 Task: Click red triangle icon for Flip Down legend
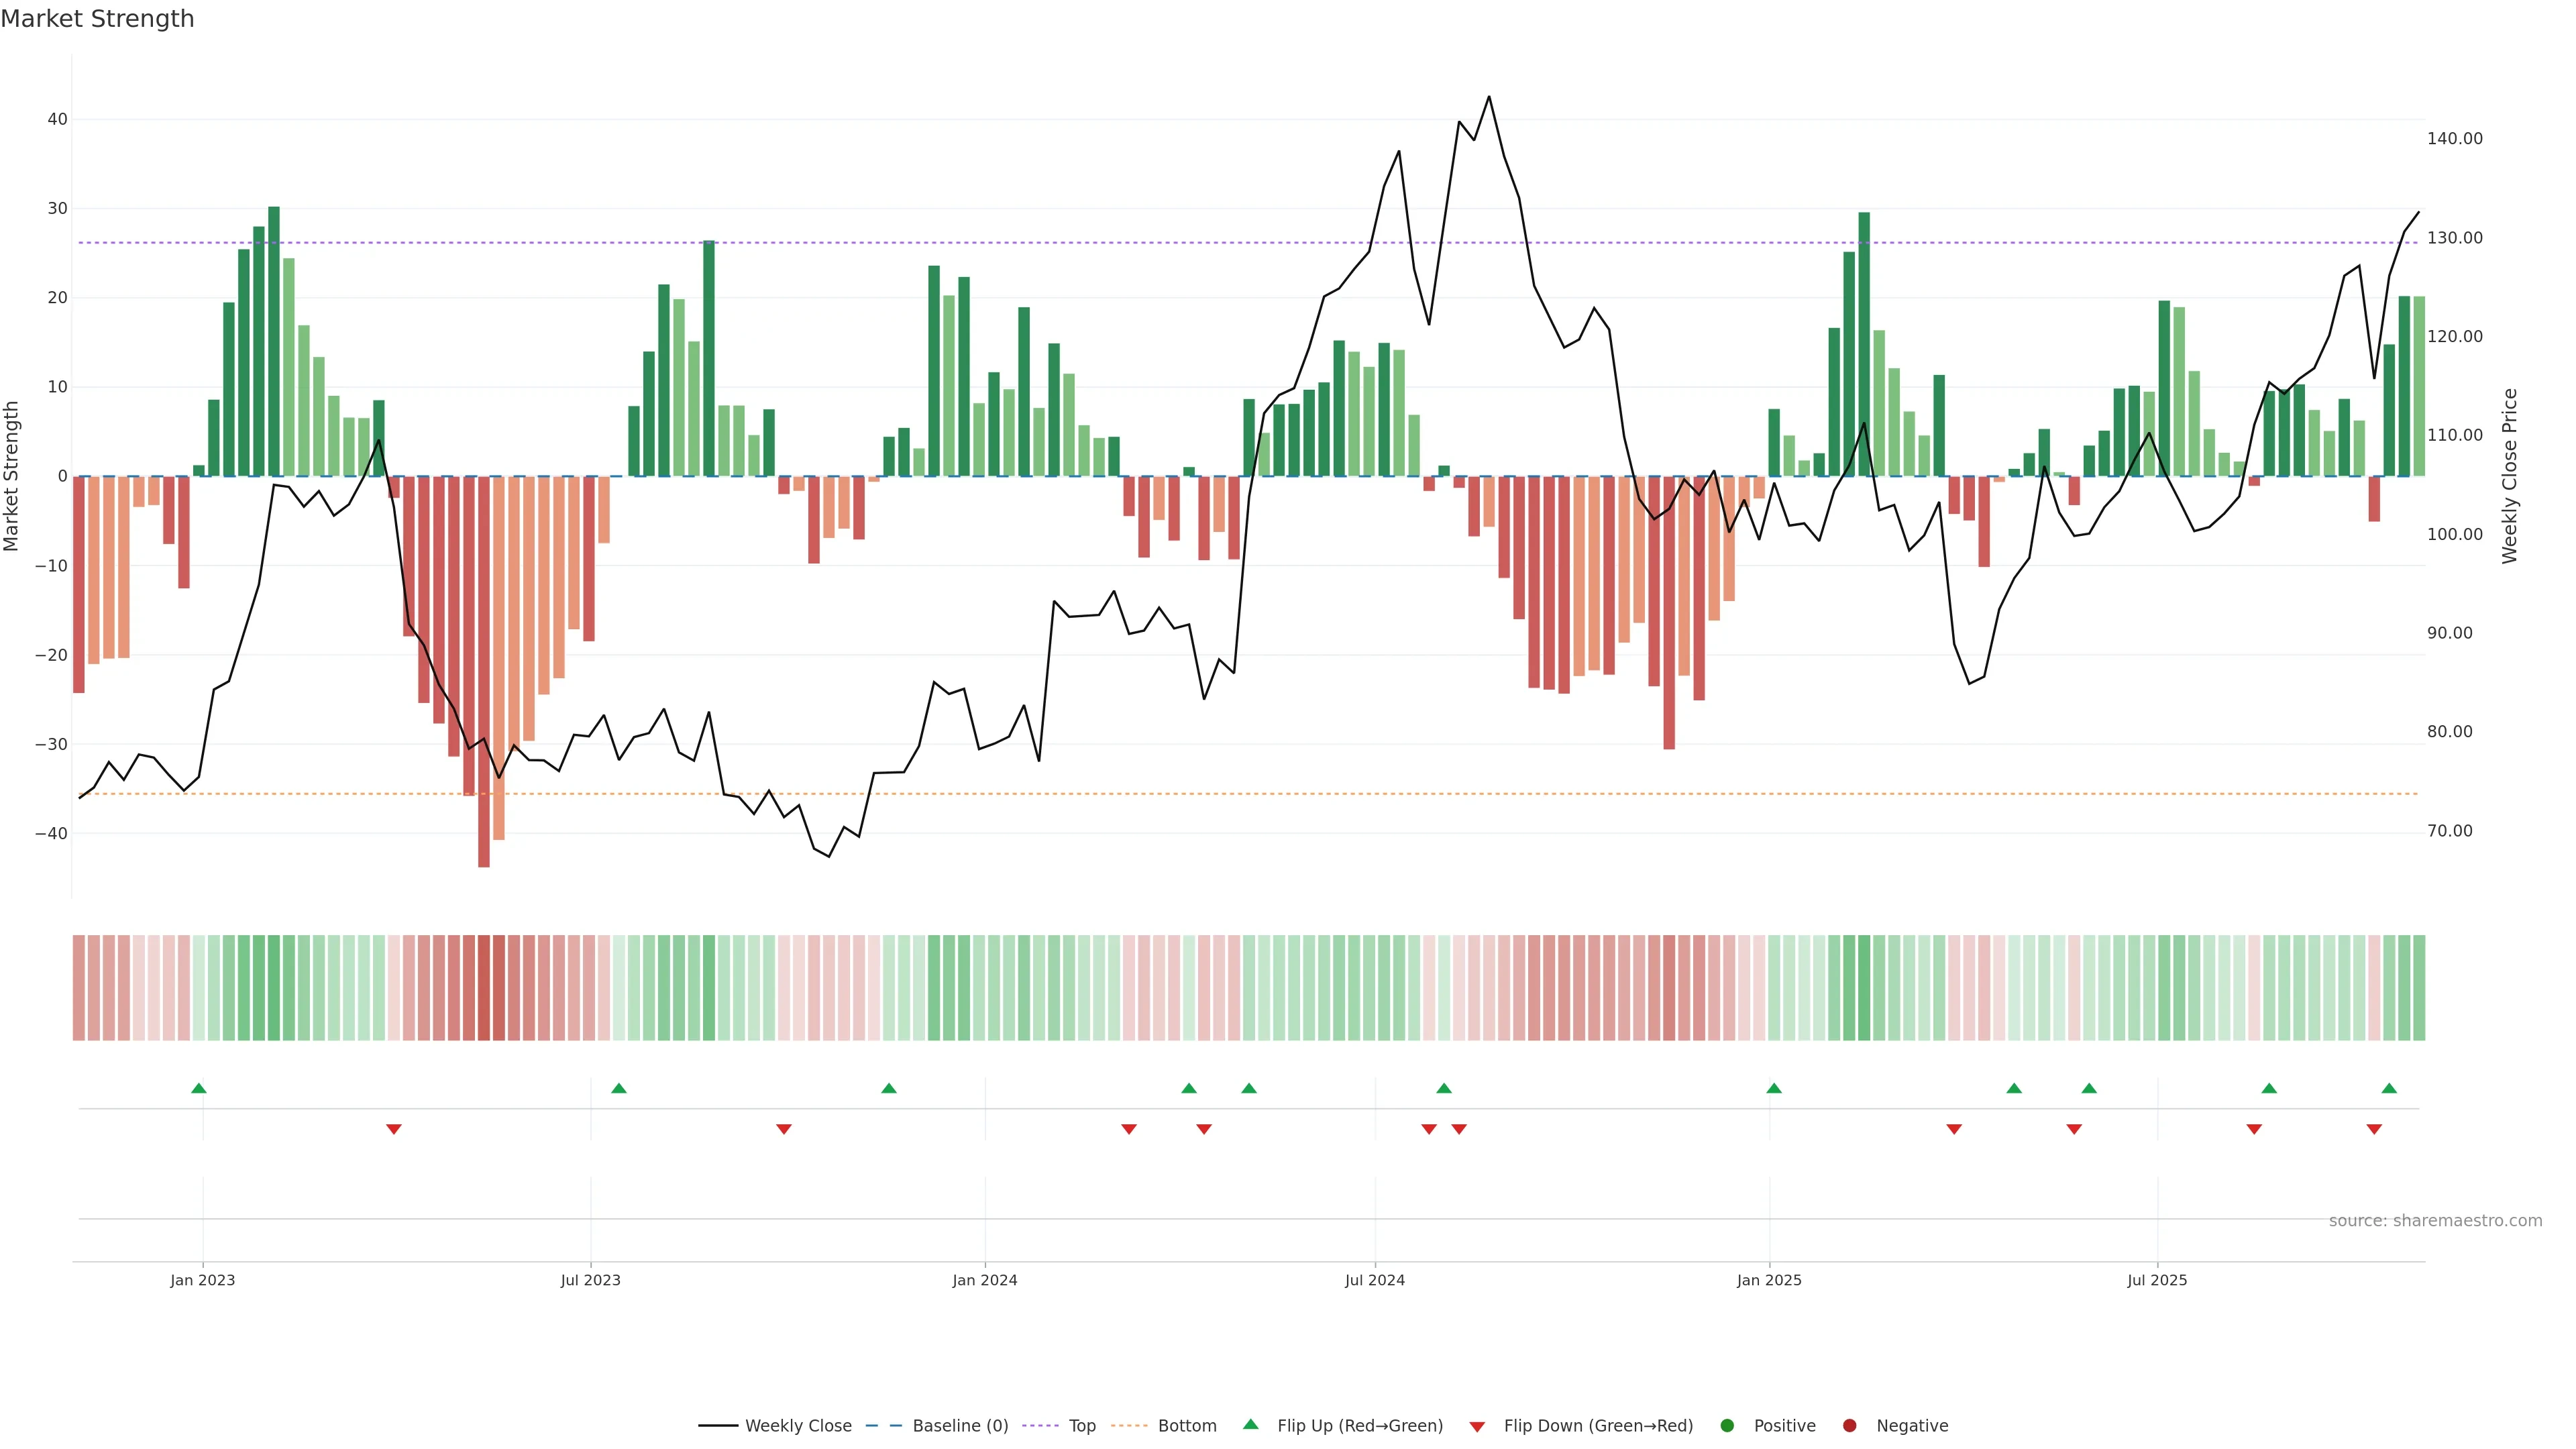pos(1477,1427)
